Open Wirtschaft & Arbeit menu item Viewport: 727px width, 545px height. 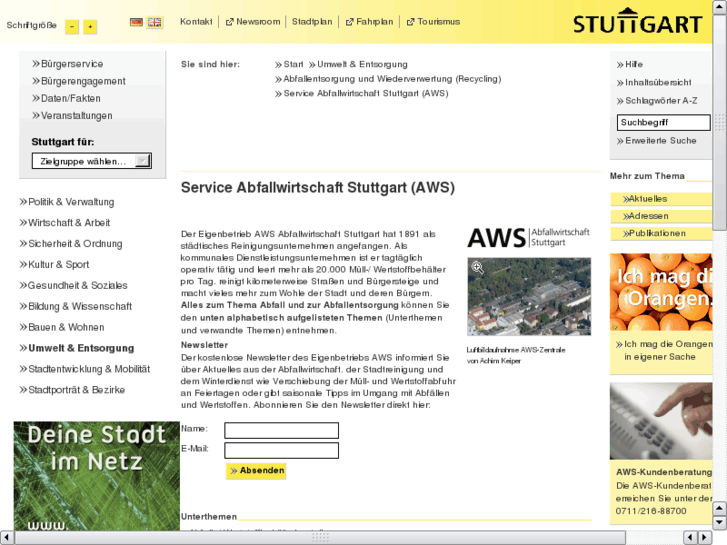[65, 223]
